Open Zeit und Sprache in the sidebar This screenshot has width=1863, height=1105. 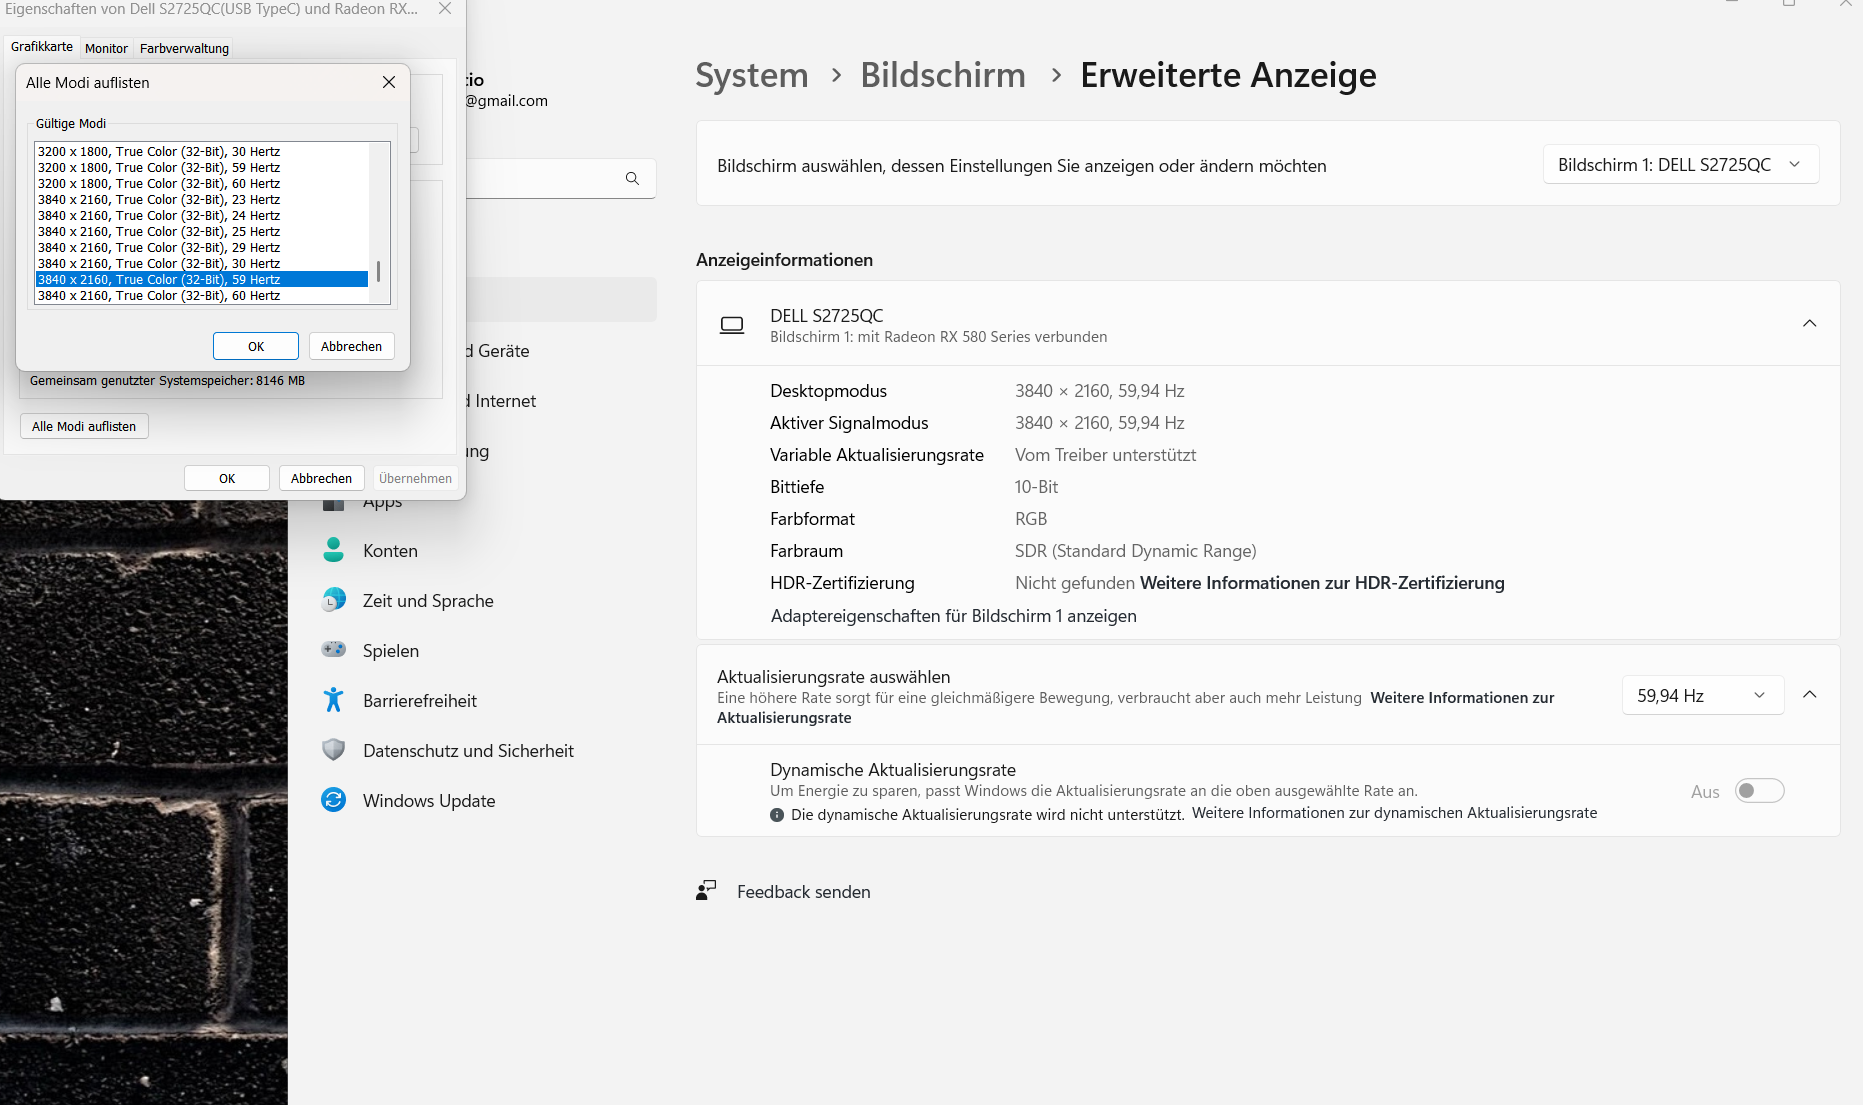pos(428,601)
